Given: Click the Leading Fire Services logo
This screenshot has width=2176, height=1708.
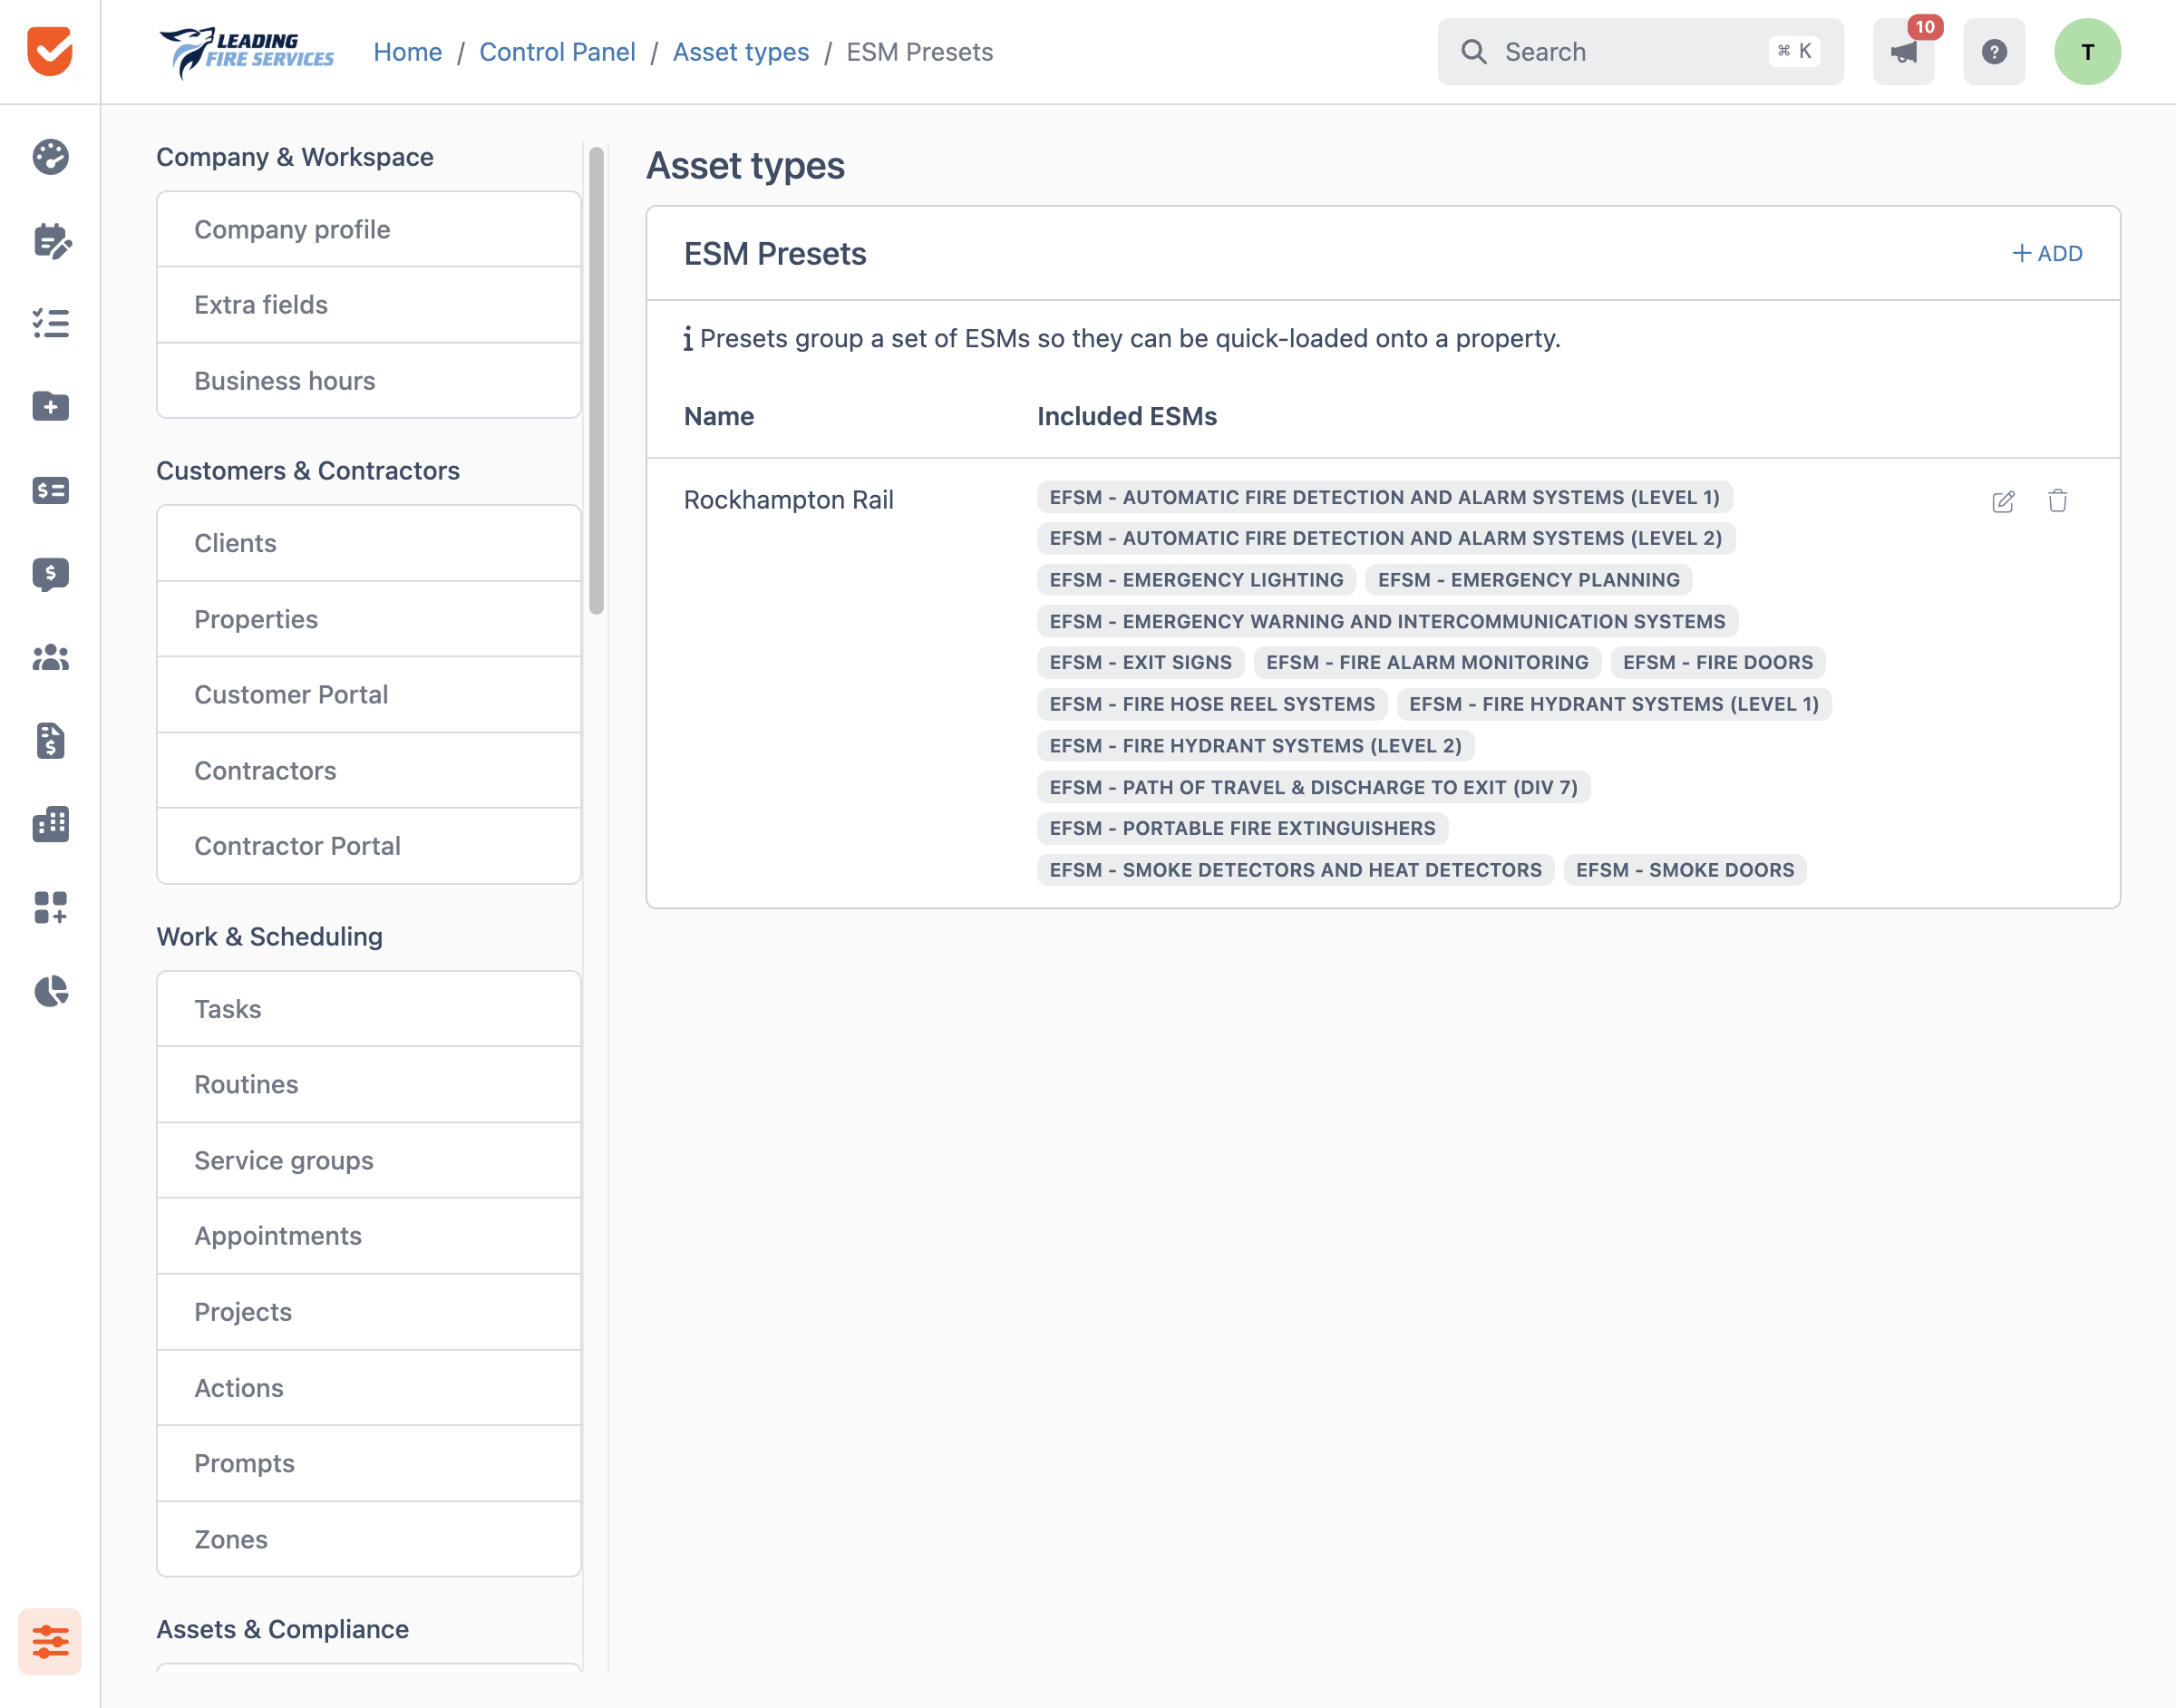Looking at the screenshot, I should 247,52.
